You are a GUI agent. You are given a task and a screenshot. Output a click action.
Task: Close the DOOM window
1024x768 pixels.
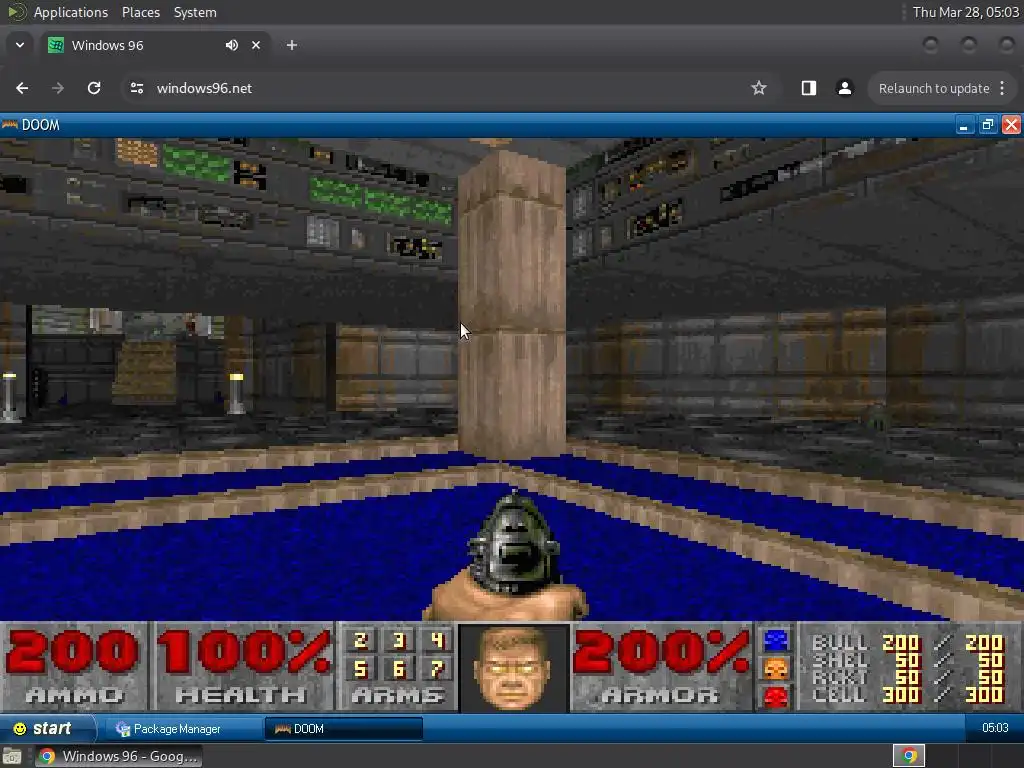tap(1011, 125)
